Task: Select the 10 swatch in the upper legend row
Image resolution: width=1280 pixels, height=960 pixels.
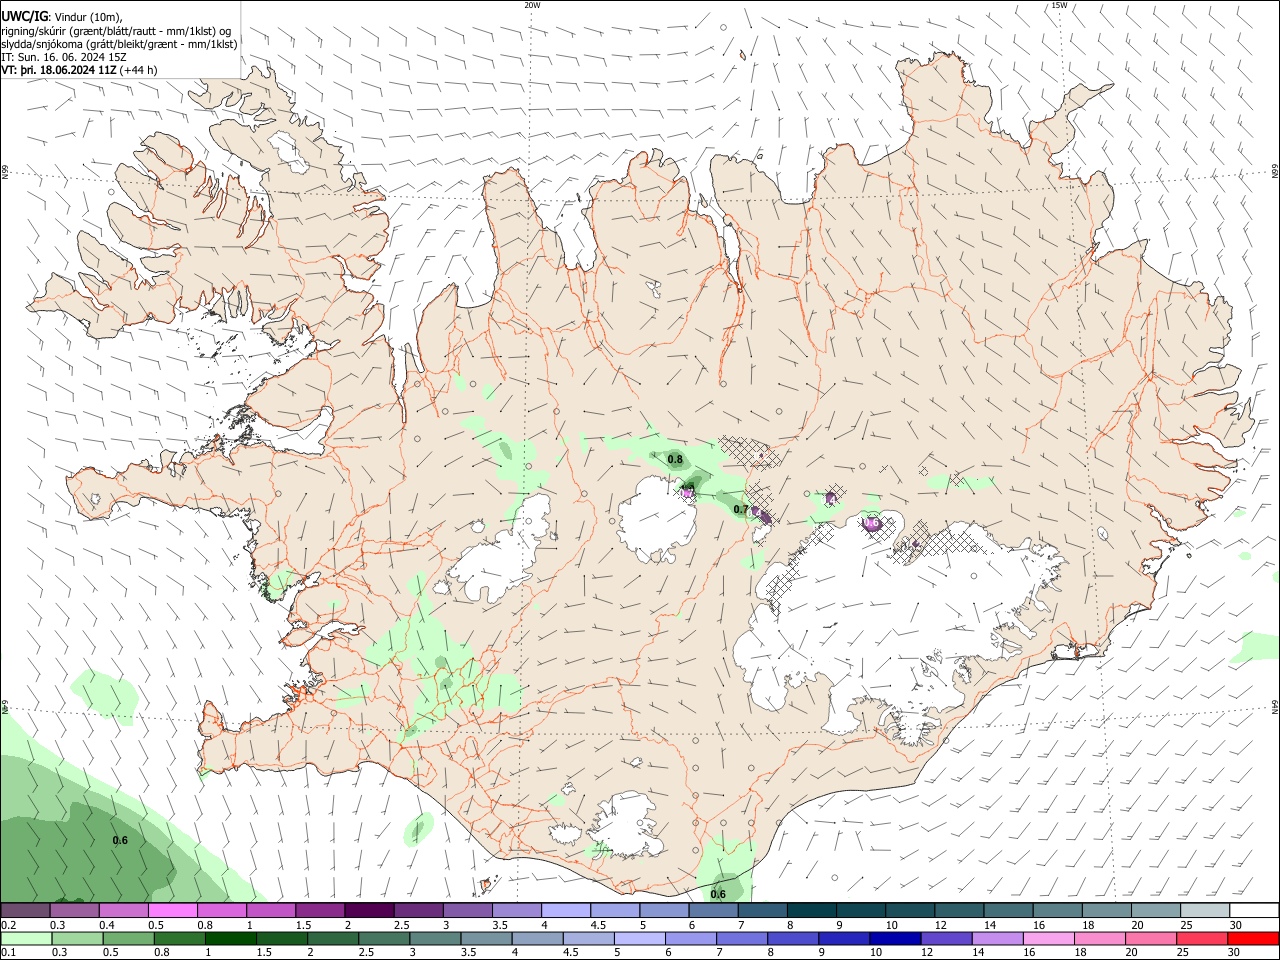Action: [x=910, y=910]
